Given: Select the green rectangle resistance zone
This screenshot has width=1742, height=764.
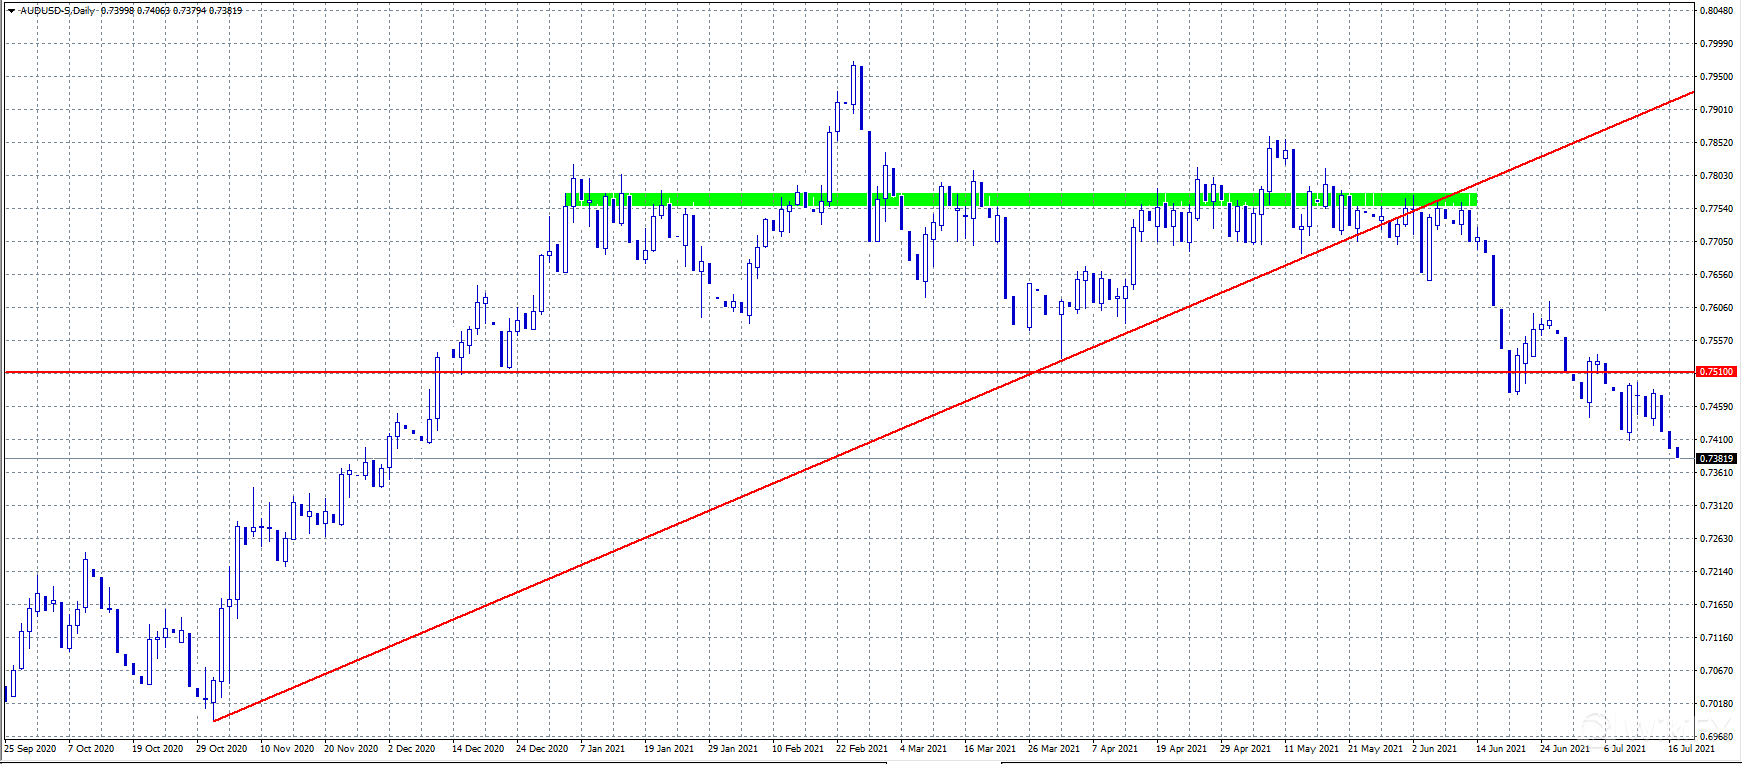Looking at the screenshot, I should 1020,200.
